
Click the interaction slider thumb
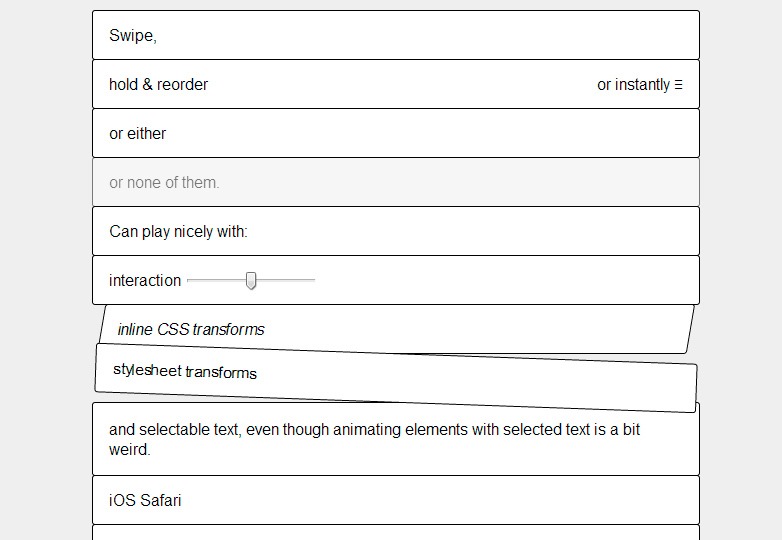pyautogui.click(x=251, y=281)
